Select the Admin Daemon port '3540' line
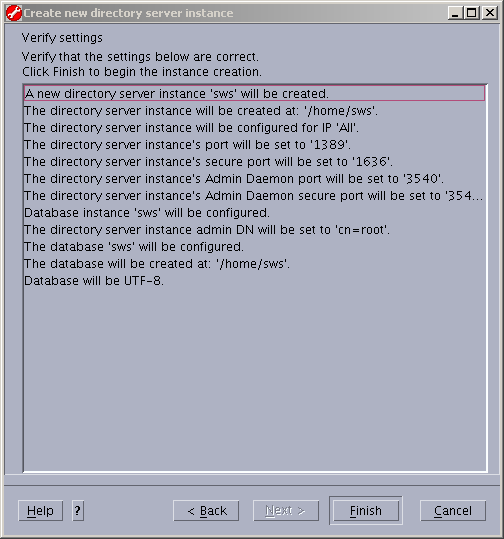Image resolution: width=504 pixels, height=539 pixels. click(x=254, y=179)
